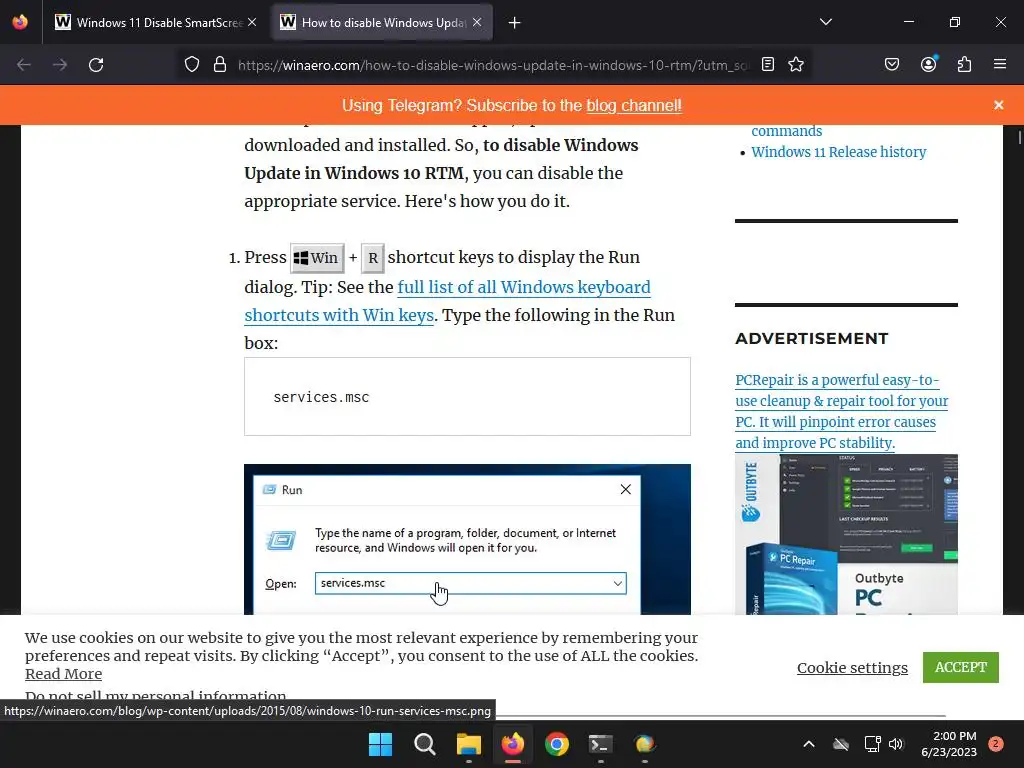Viewport: 1024px width, 768px height.
Task: Click the site security padlock icon
Action: click(x=220, y=65)
